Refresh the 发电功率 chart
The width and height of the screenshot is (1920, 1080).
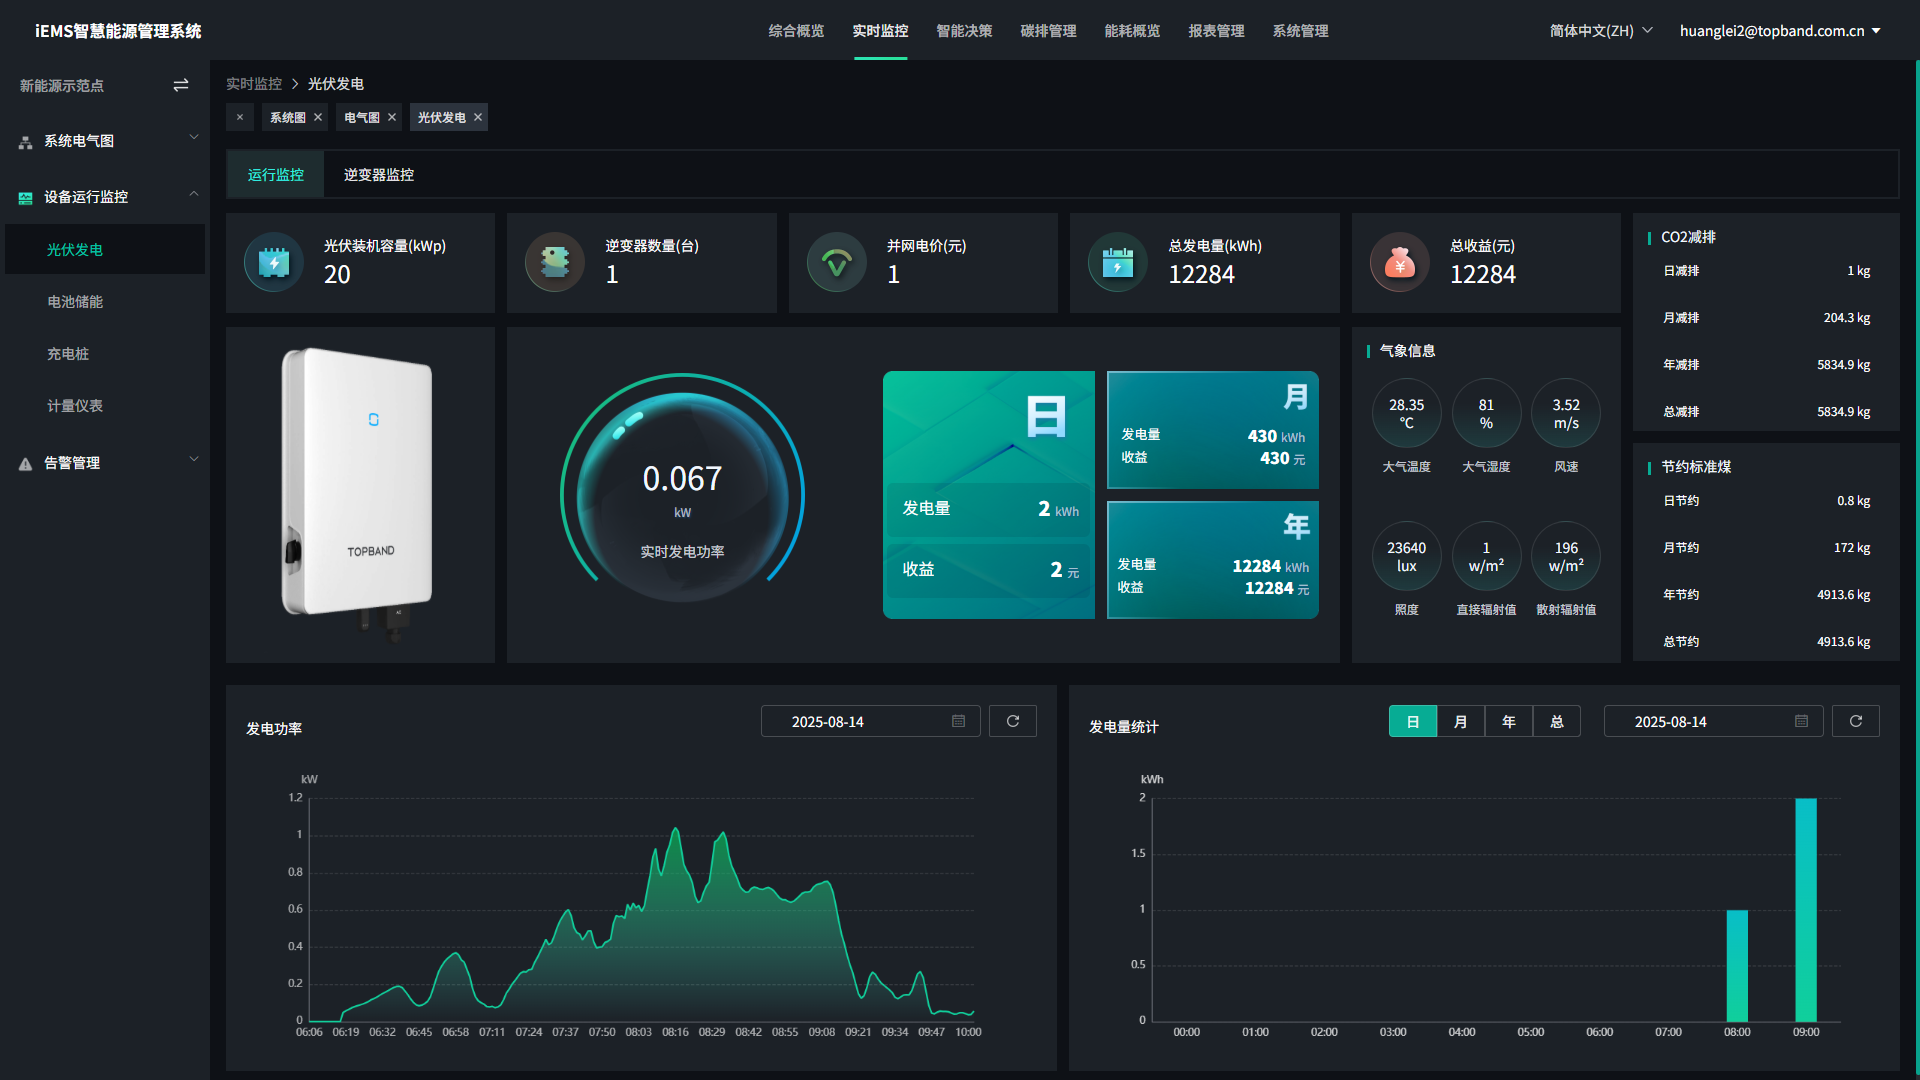pyautogui.click(x=1013, y=721)
